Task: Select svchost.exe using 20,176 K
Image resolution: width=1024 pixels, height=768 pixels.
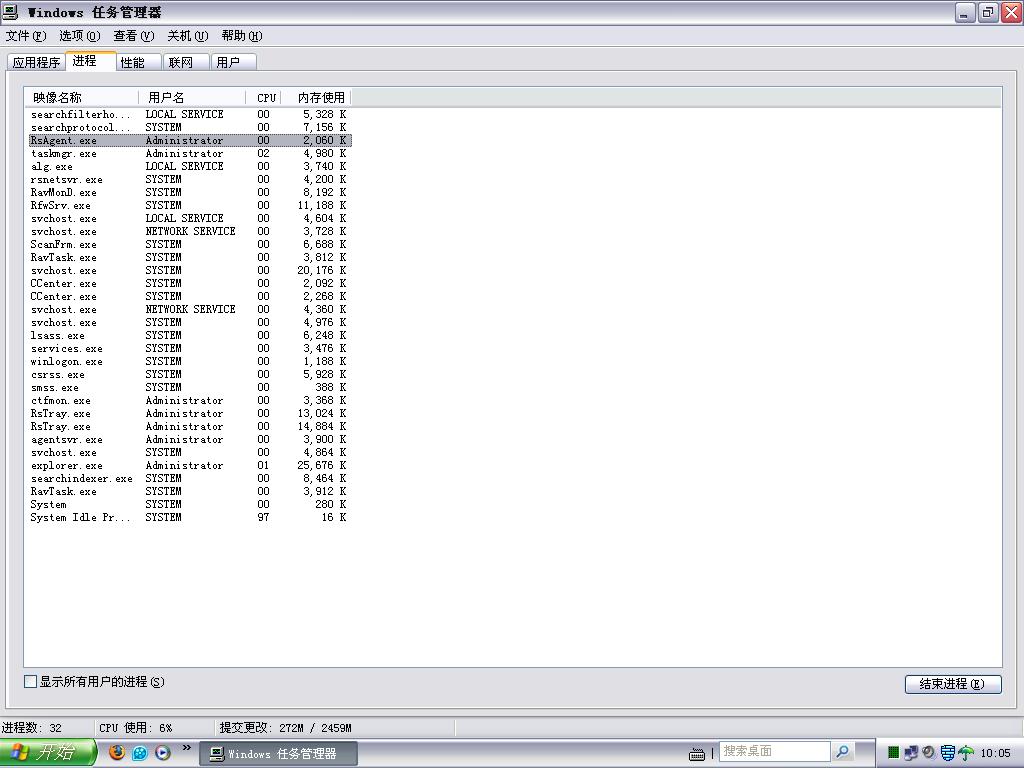Action: 189,270
